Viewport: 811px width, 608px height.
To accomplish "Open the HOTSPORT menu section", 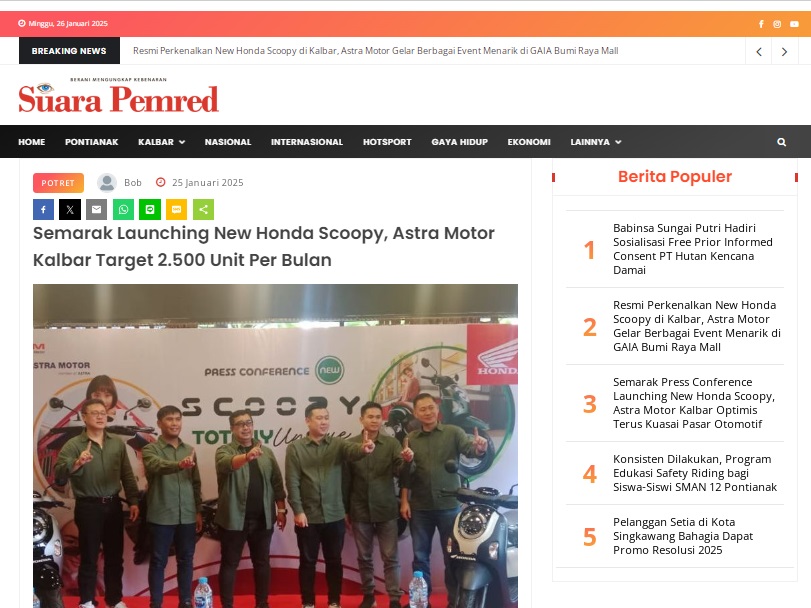I will 387,142.
